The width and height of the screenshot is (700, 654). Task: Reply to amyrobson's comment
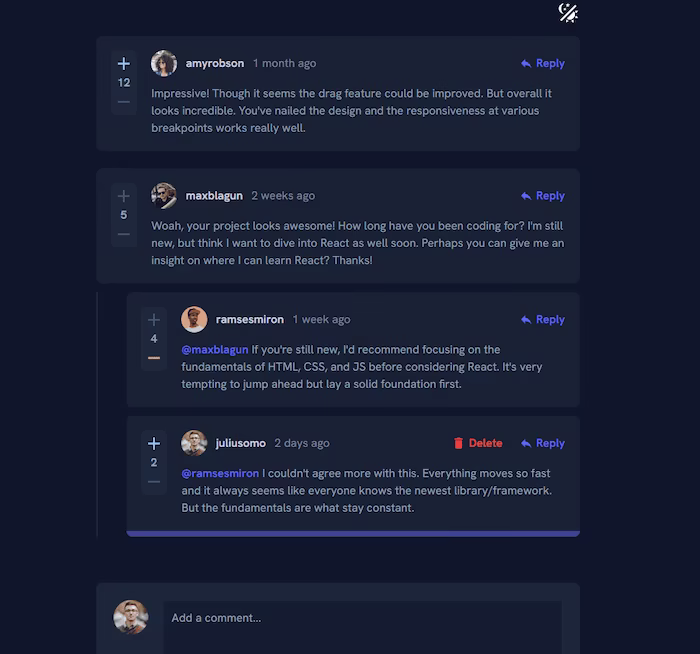point(542,63)
